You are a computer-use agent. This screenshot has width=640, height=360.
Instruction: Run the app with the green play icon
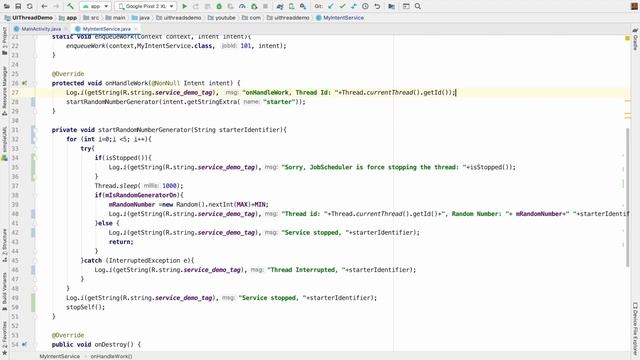coord(184,7)
